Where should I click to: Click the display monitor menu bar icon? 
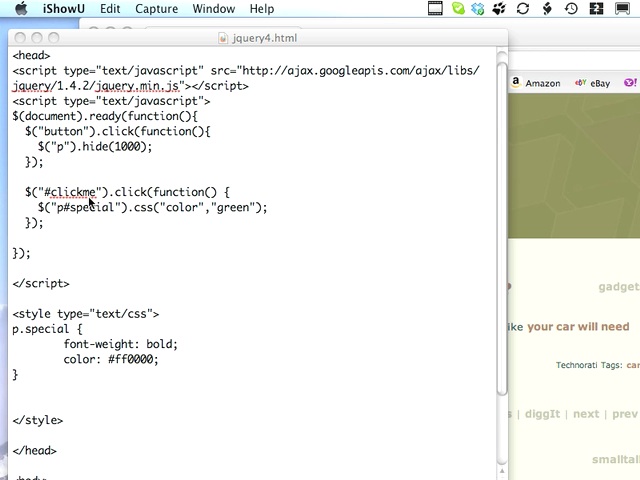622,9
